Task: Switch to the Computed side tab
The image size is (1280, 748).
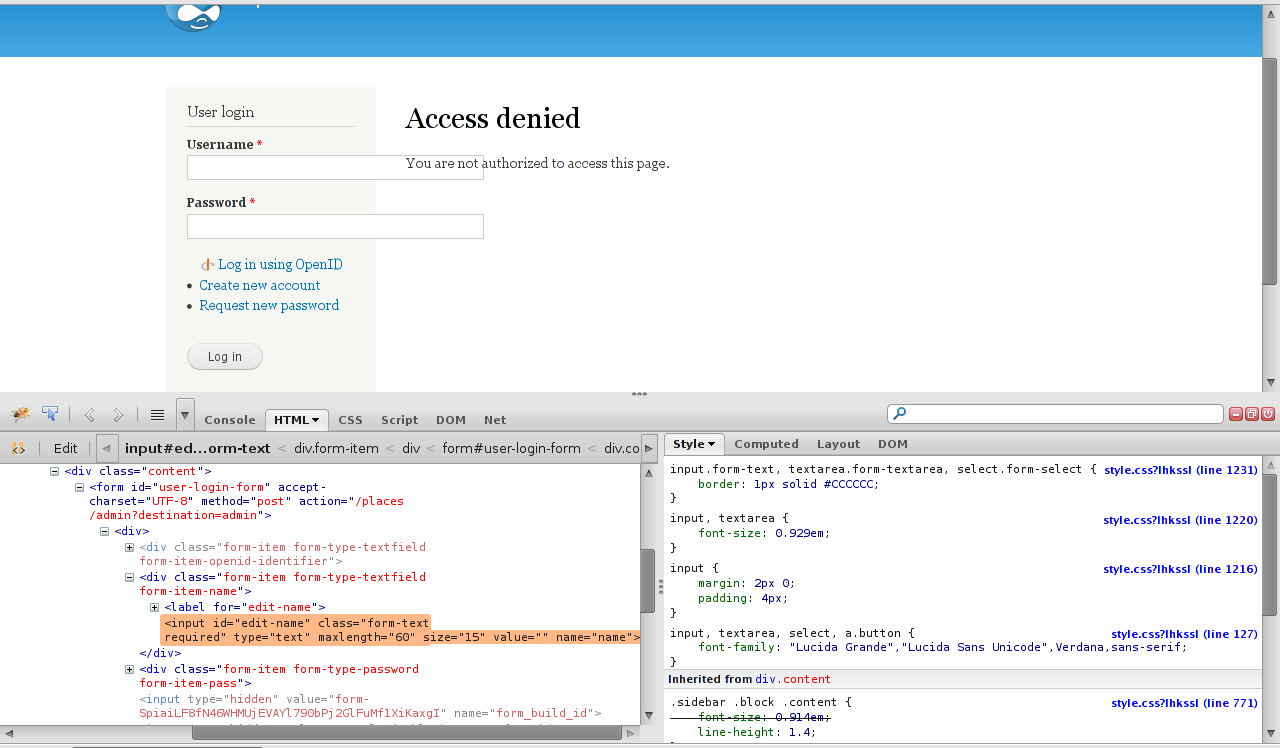Action: click(766, 444)
